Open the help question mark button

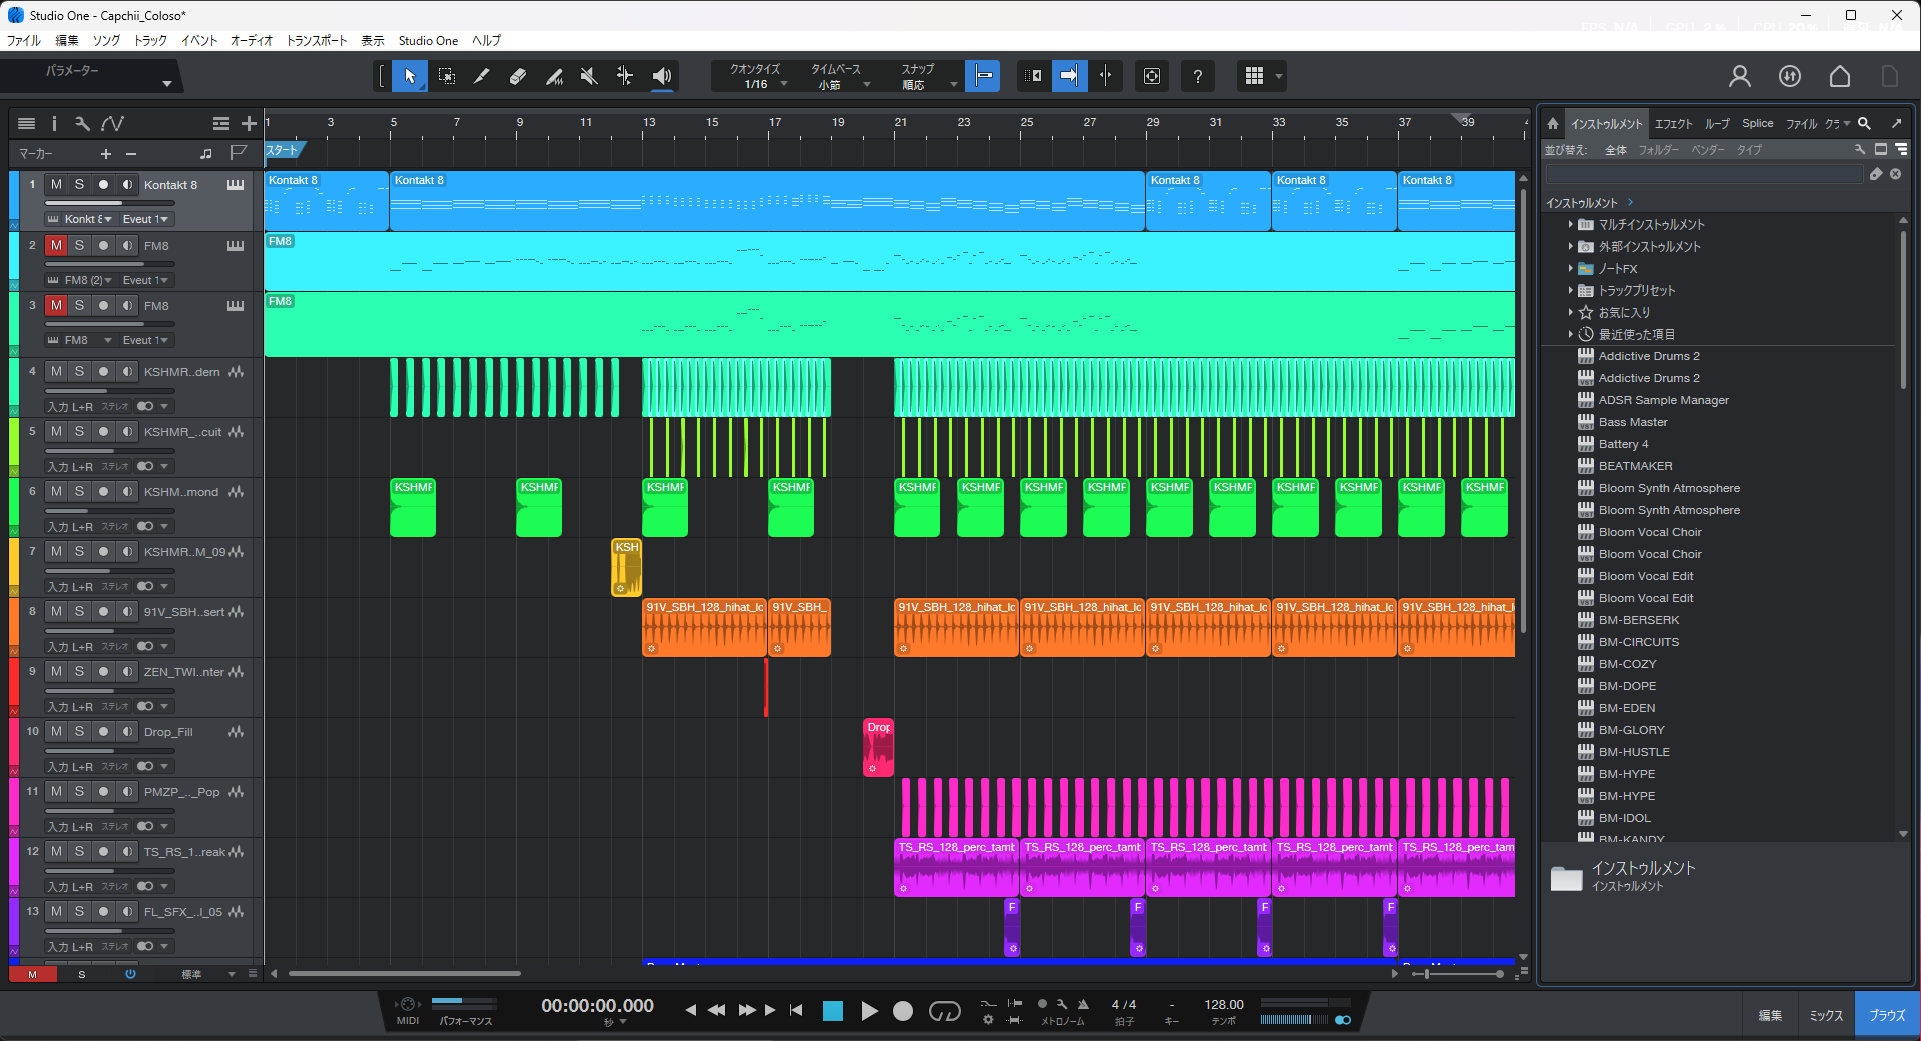point(1197,76)
